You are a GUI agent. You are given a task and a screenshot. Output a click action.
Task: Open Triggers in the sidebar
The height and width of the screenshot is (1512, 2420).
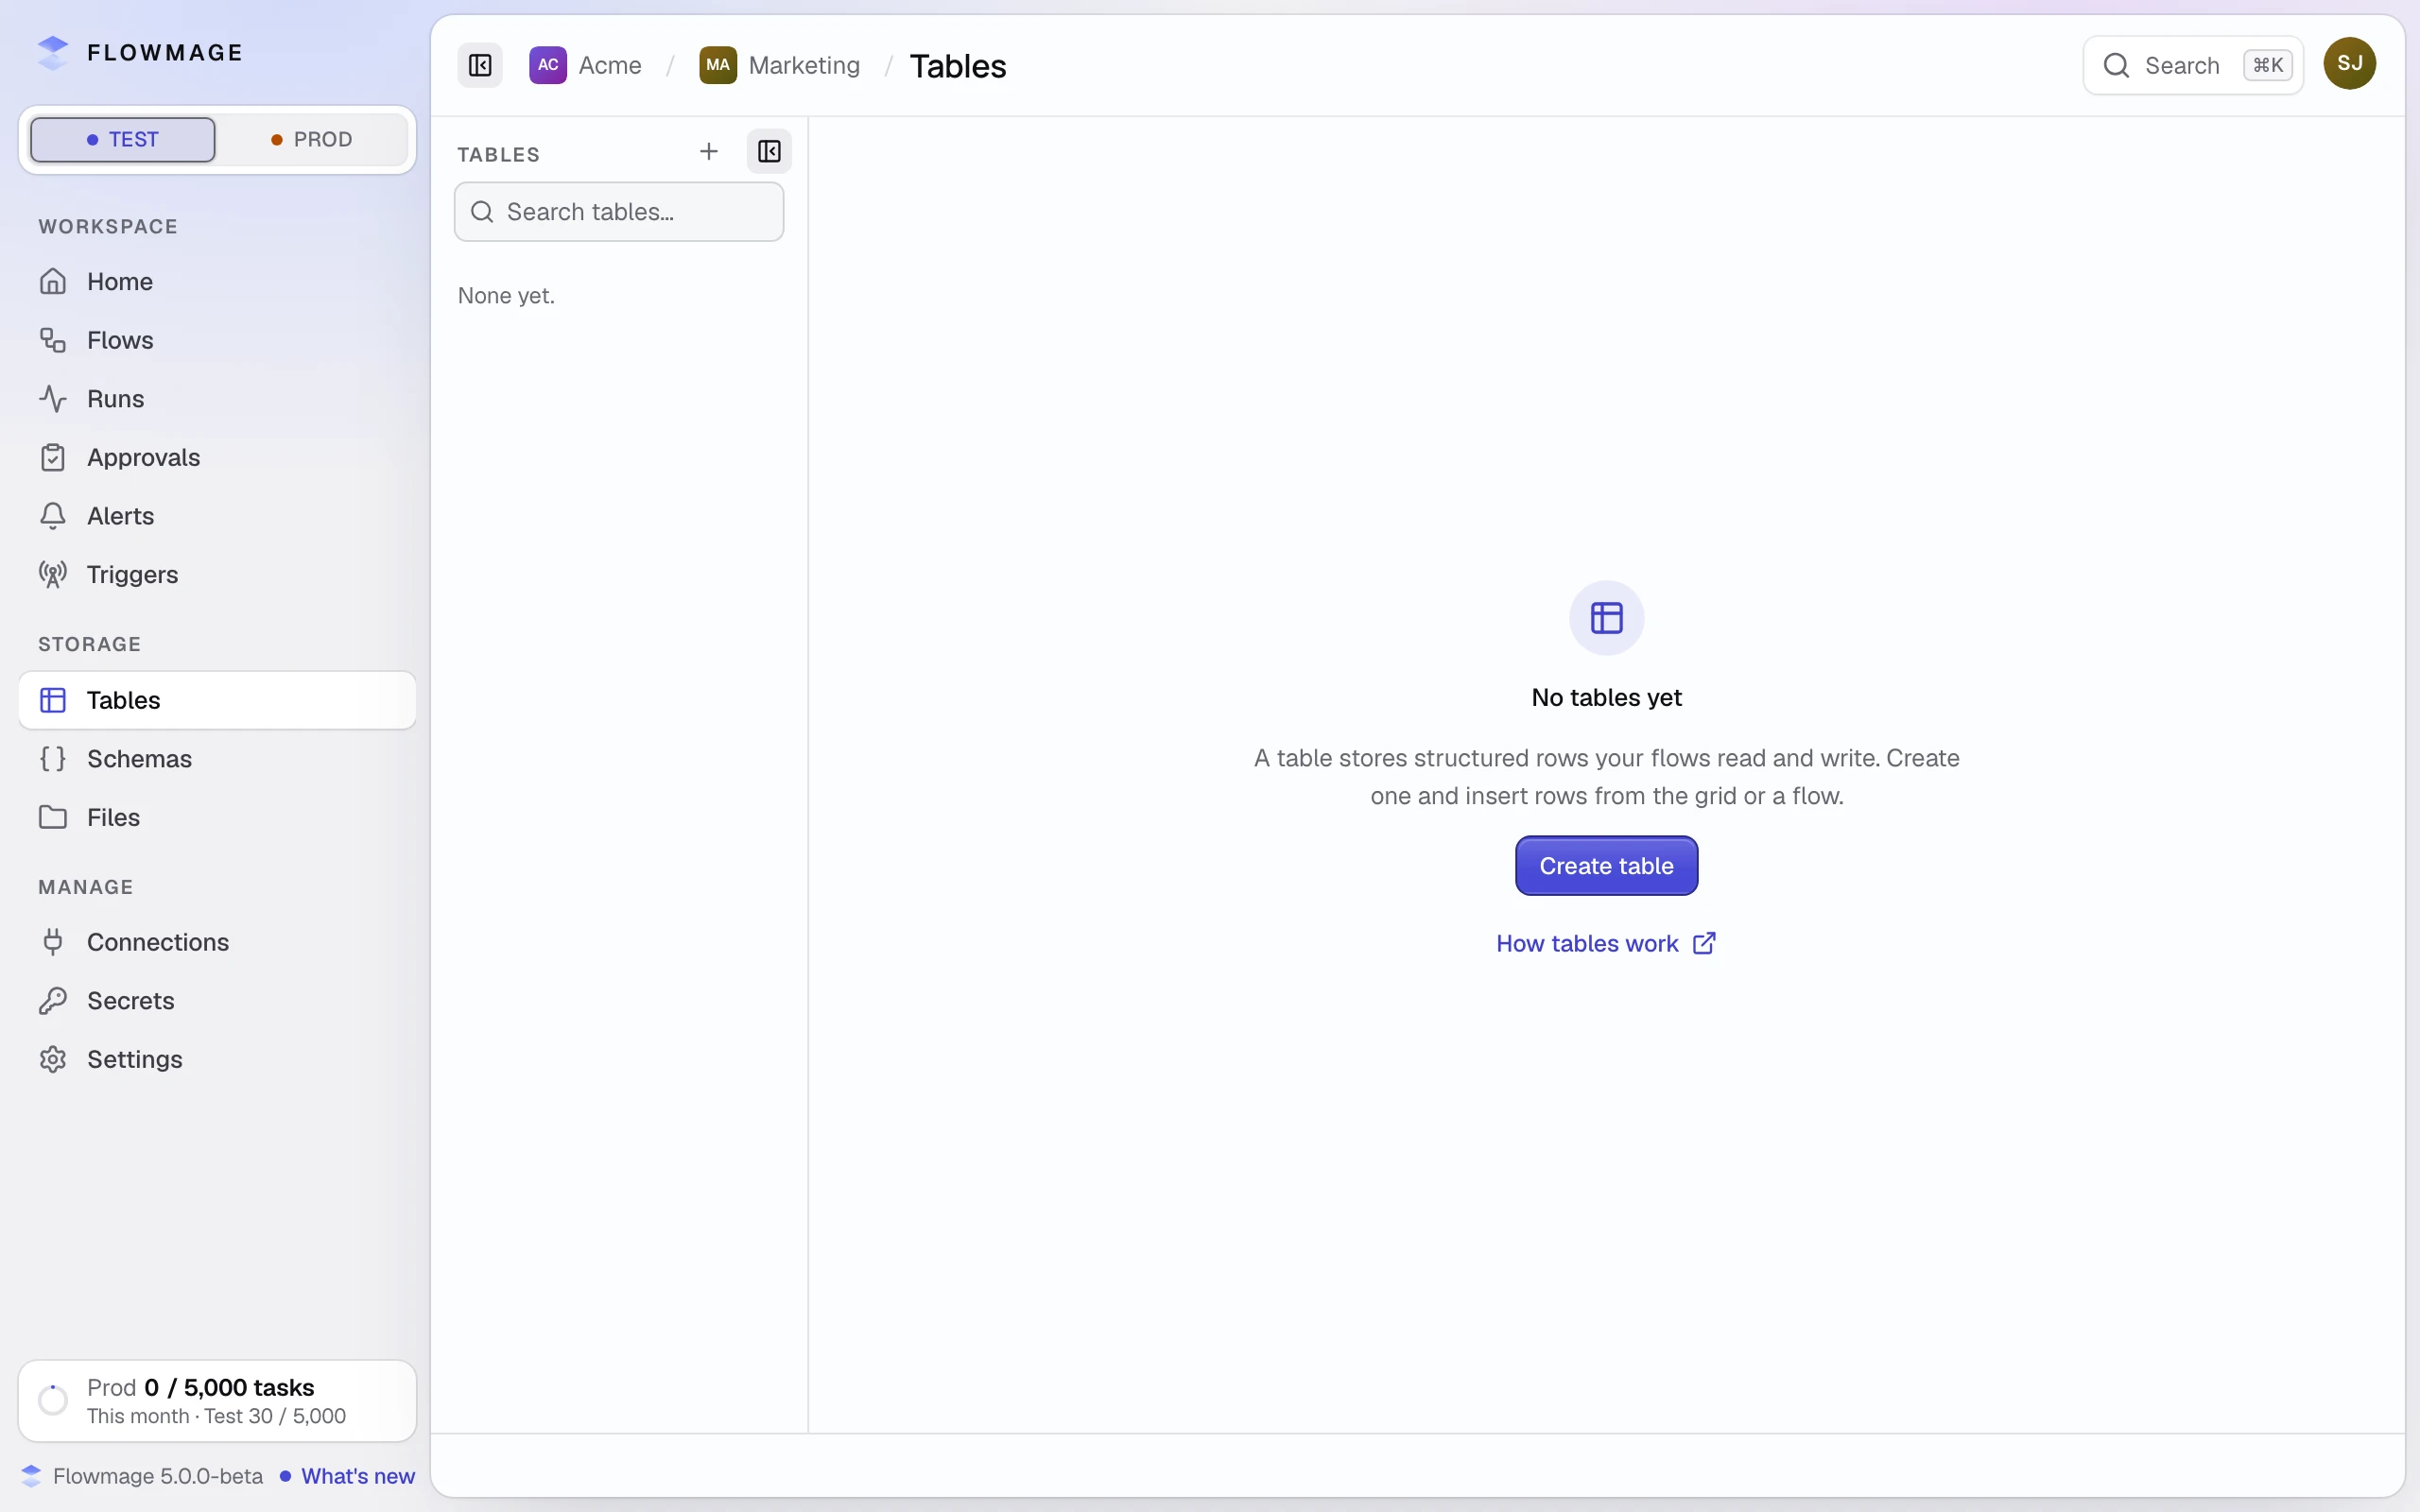[217, 574]
